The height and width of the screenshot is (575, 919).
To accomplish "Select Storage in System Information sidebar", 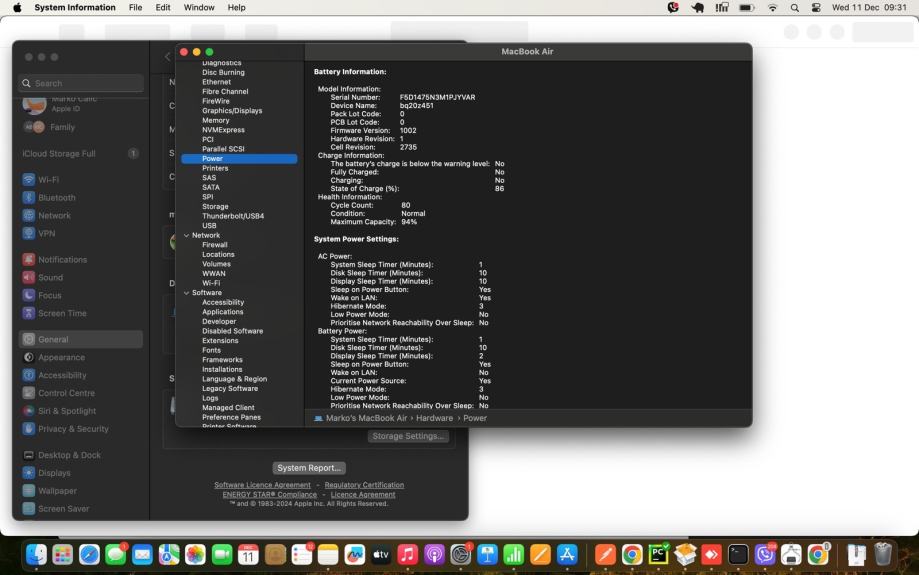I will click(x=215, y=206).
